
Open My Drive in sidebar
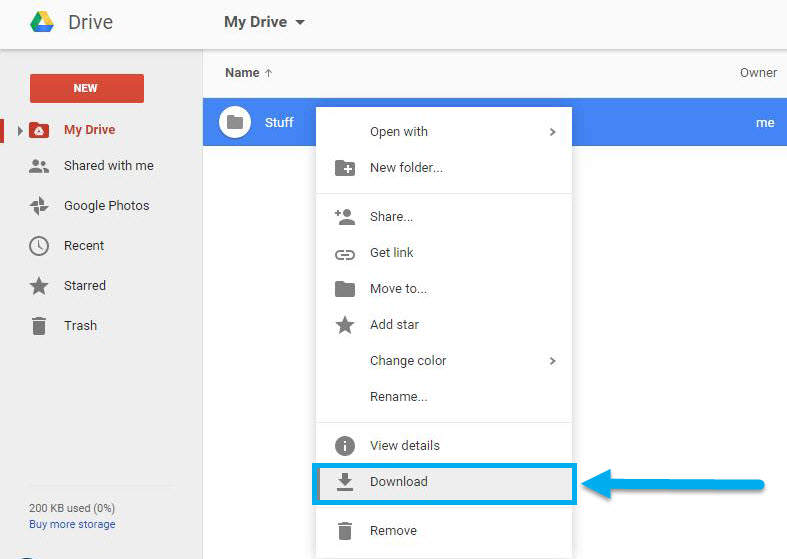click(90, 130)
